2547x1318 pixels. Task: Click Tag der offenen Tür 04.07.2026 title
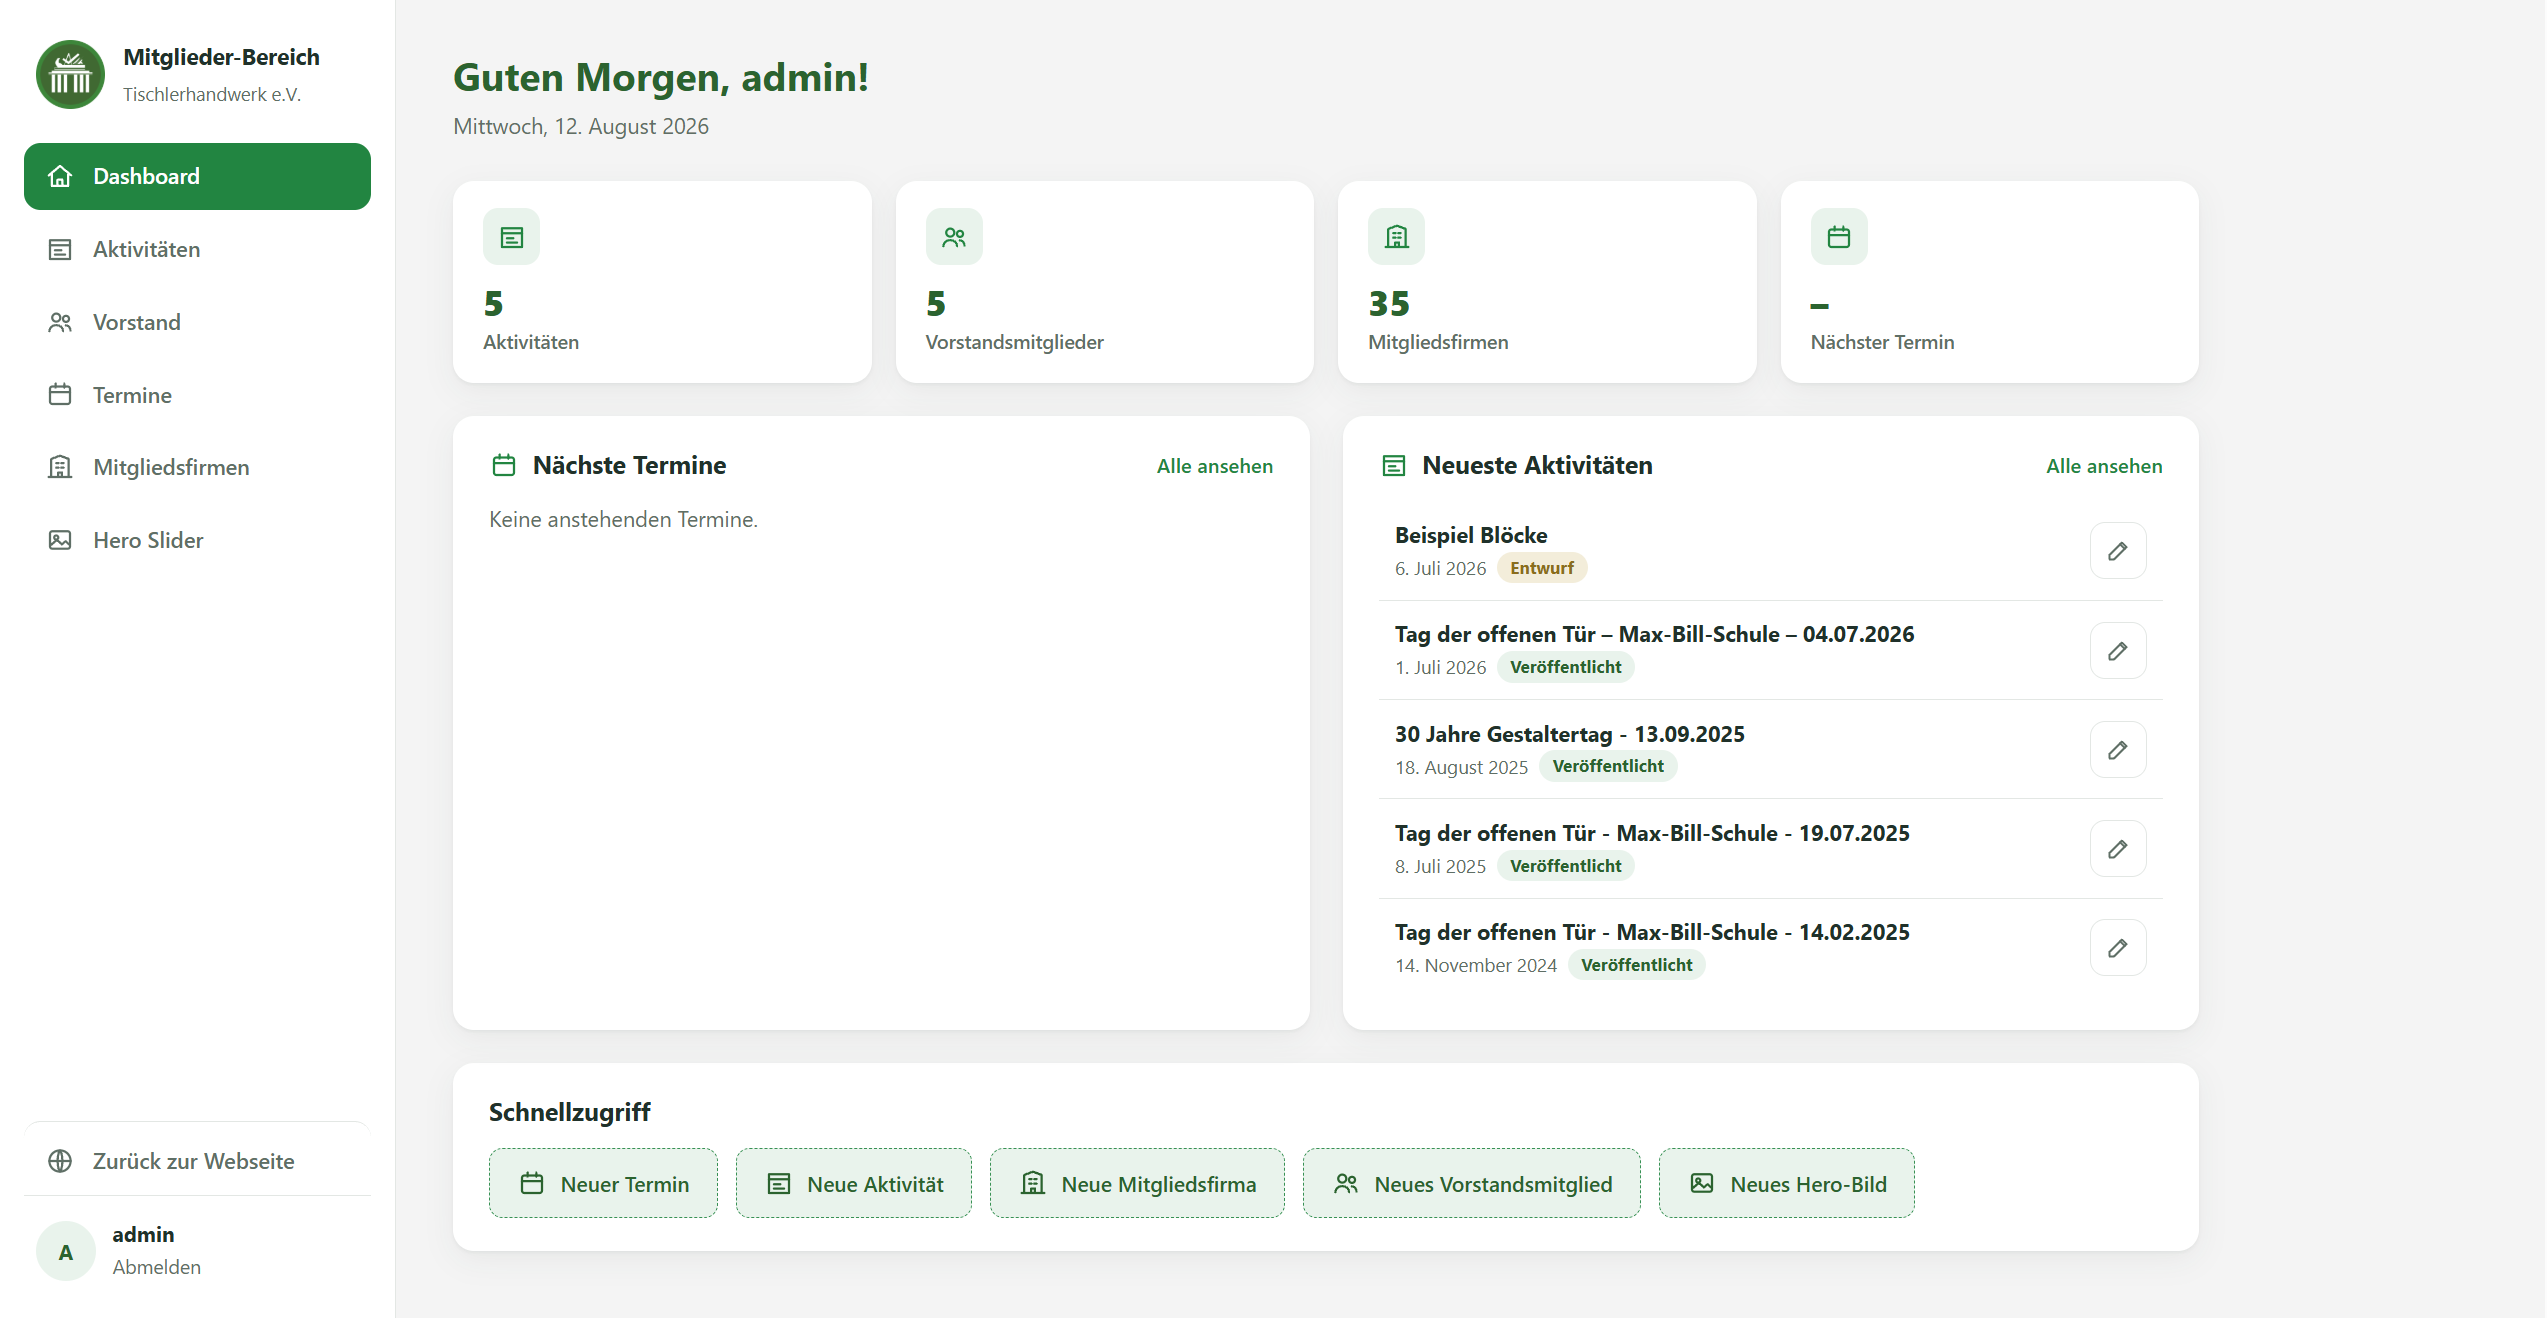1654,634
